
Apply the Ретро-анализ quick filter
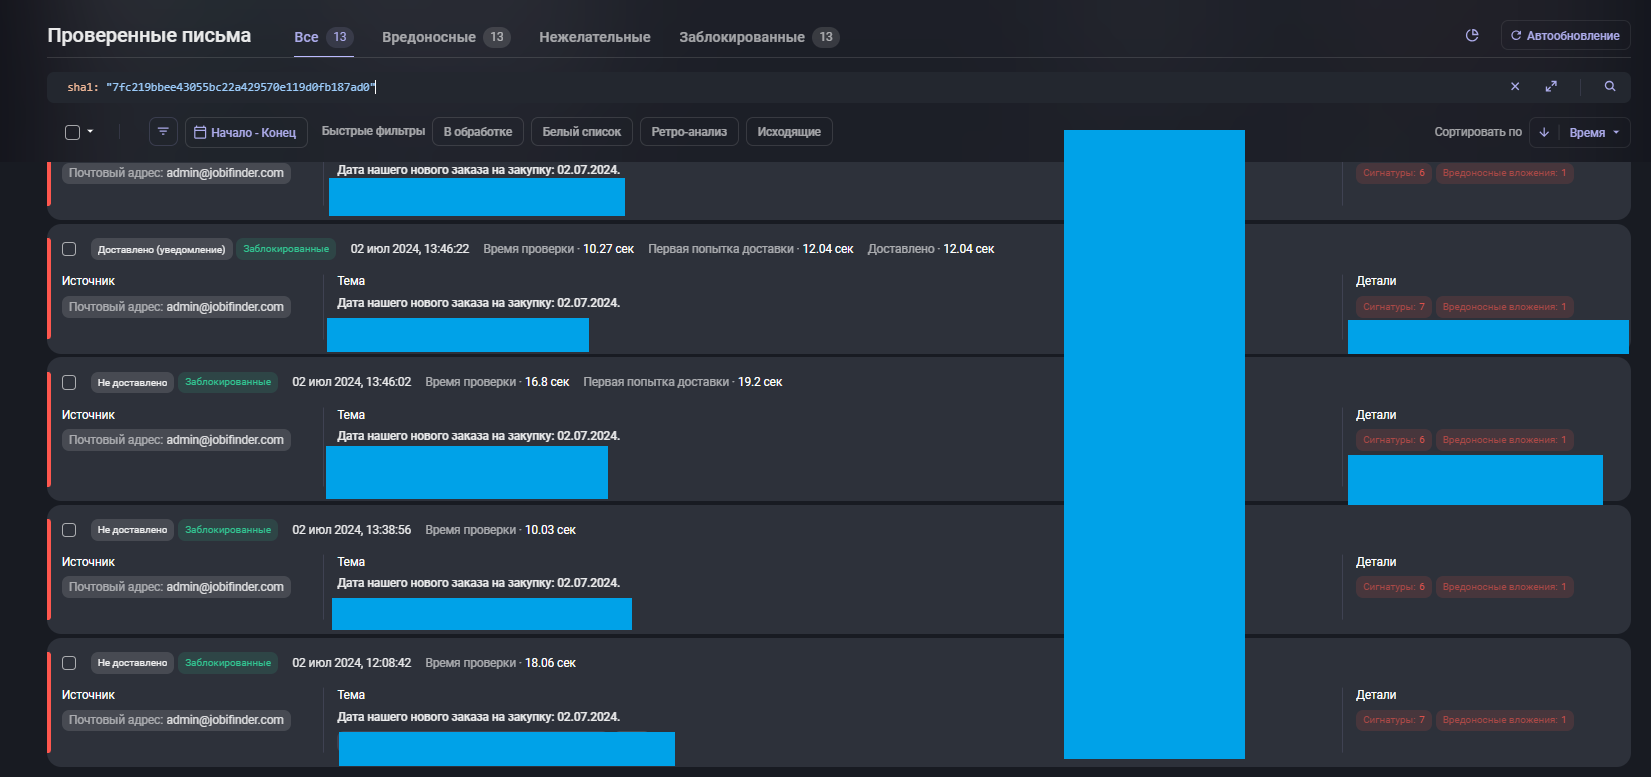click(689, 132)
